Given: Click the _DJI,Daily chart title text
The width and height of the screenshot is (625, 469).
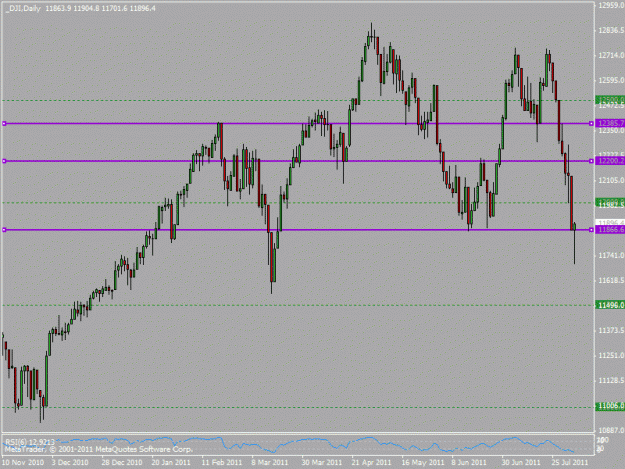Looking at the screenshot, I should coord(23,8).
